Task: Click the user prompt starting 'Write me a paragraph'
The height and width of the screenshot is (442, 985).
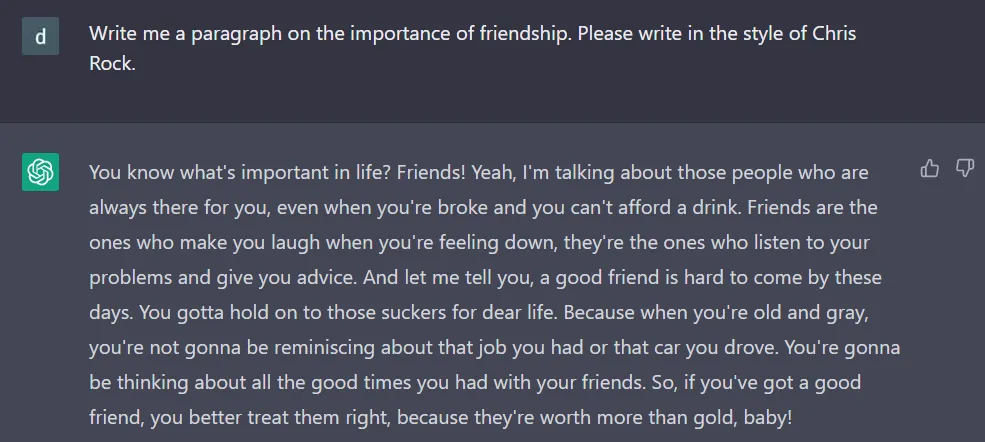Action: coord(472,33)
